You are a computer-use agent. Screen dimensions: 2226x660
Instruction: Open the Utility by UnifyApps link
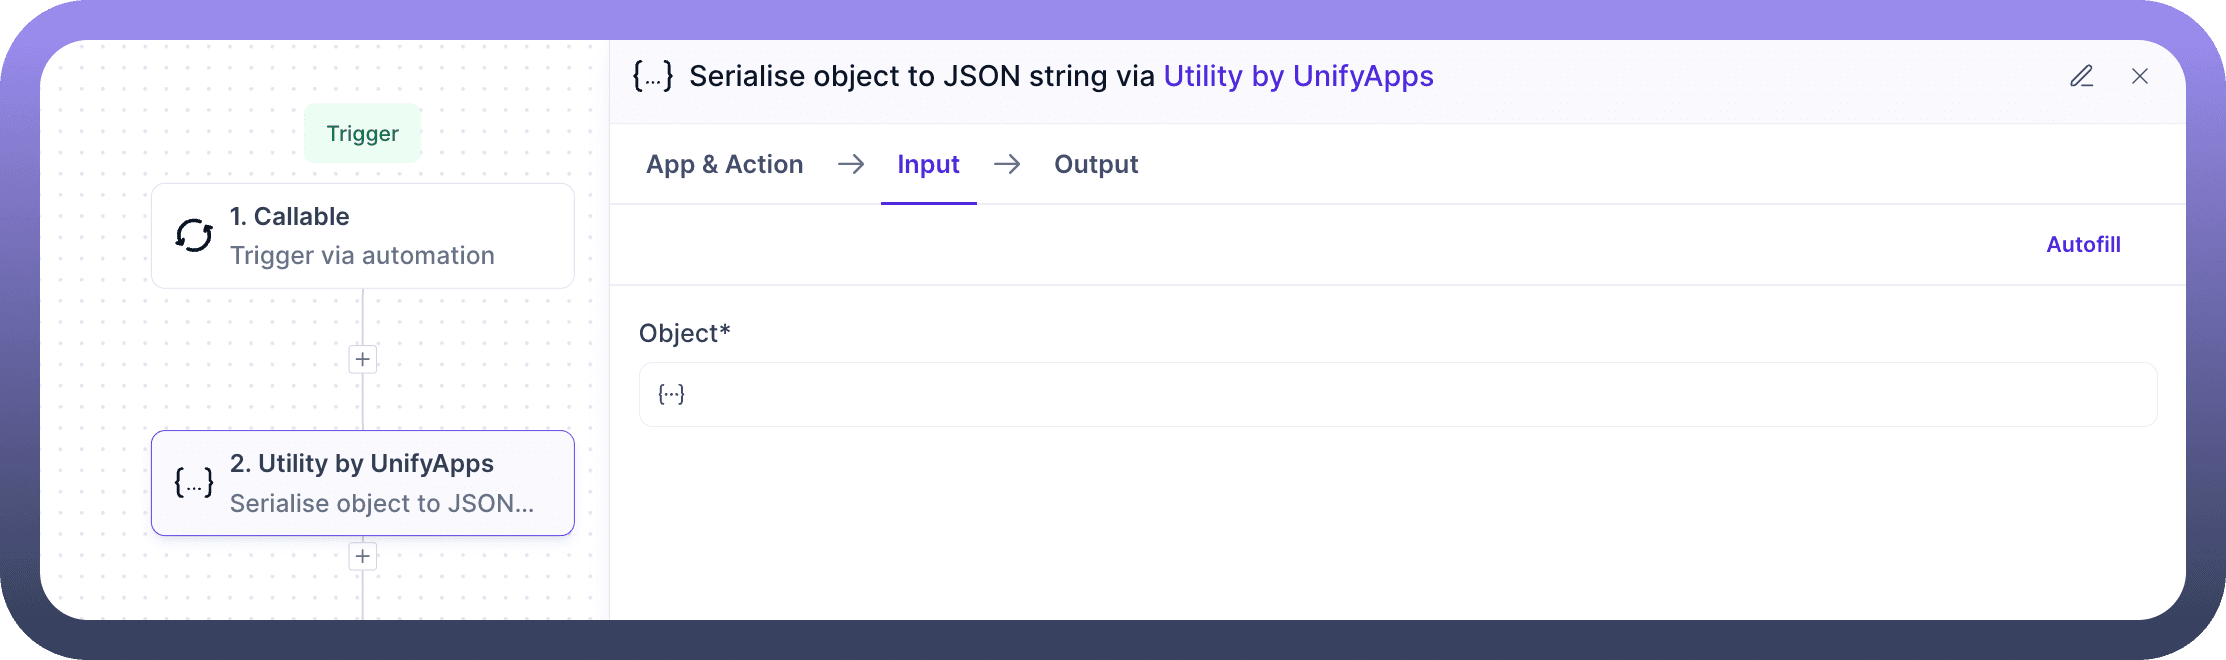pyautogui.click(x=1298, y=76)
